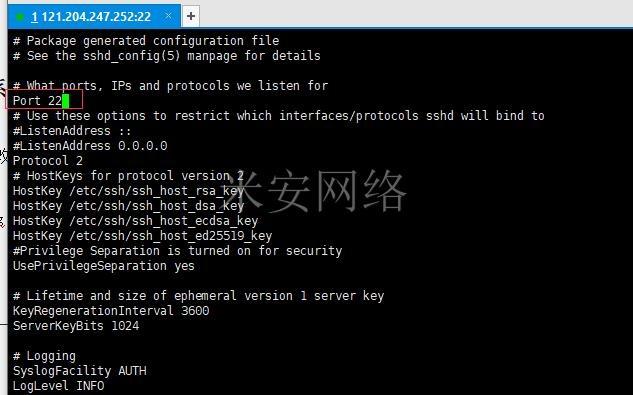
Task: Click the ServerKeyBits 1024 line
Action: click(76, 326)
